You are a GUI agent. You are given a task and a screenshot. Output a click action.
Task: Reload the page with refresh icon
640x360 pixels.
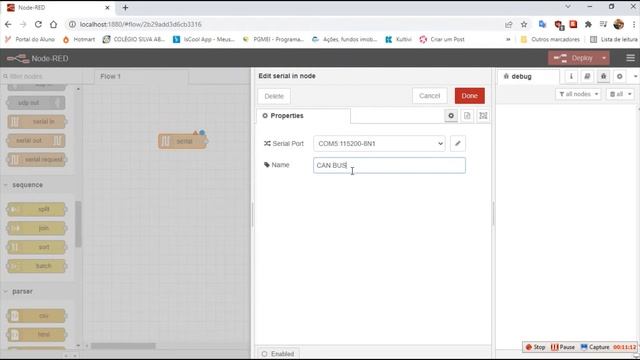(x=38, y=24)
